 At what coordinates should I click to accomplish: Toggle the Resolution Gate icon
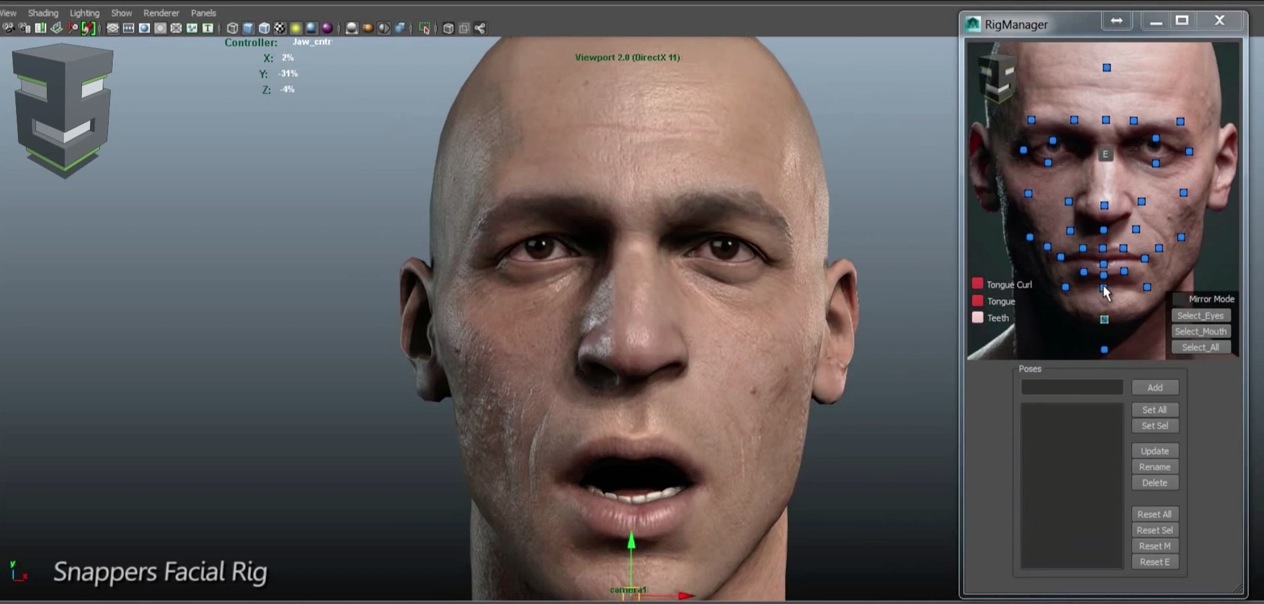click(x=144, y=28)
